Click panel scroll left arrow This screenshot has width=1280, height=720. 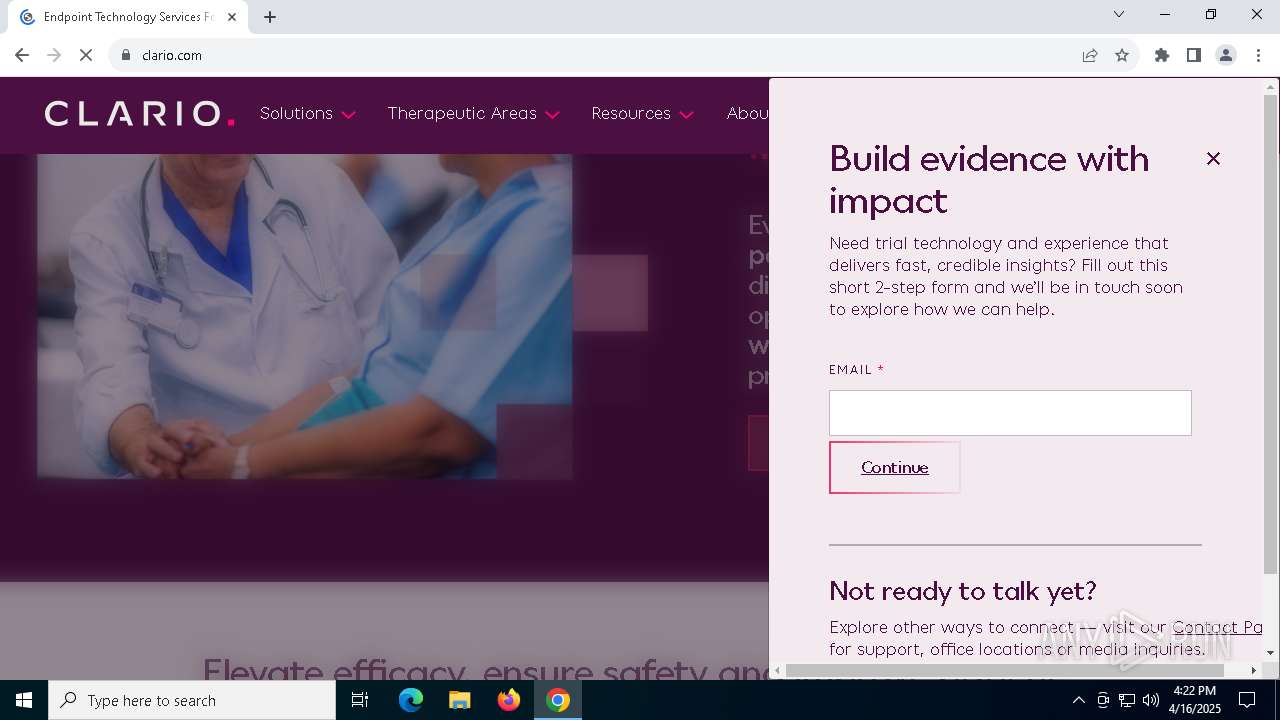coord(778,670)
